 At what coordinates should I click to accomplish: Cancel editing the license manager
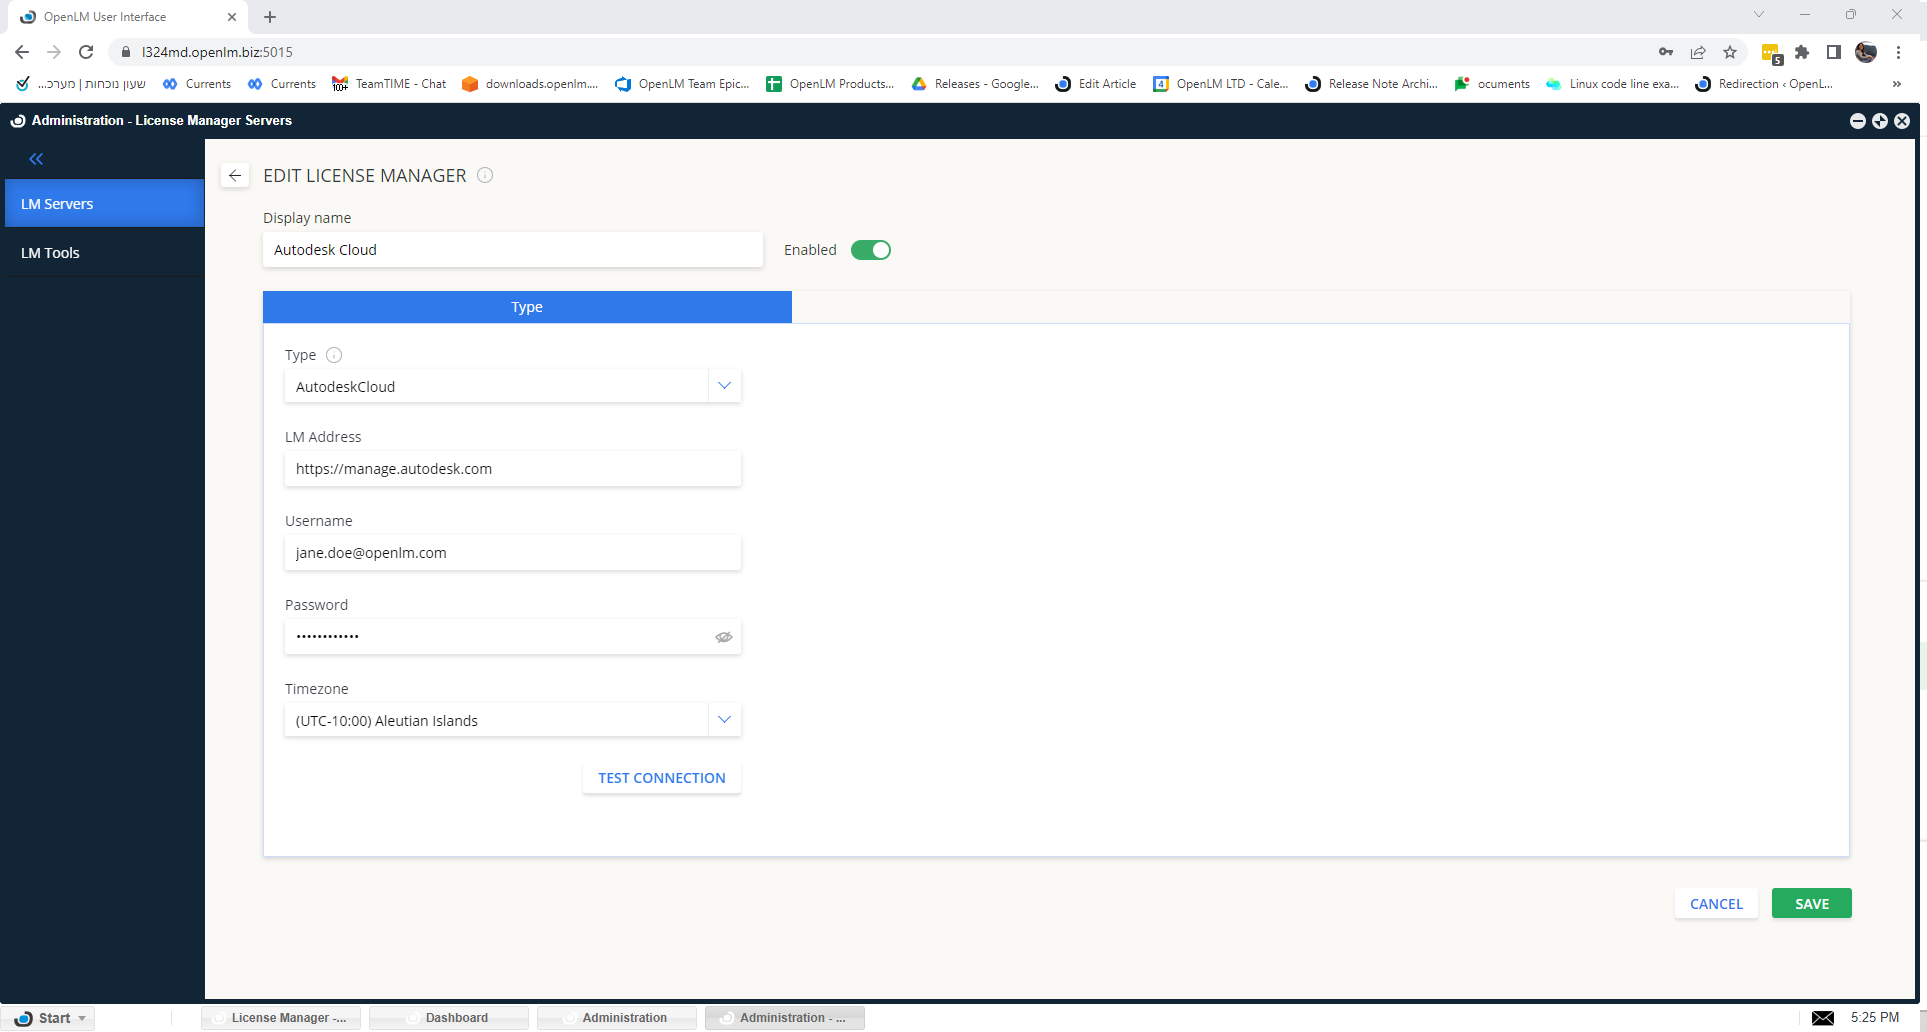point(1715,903)
